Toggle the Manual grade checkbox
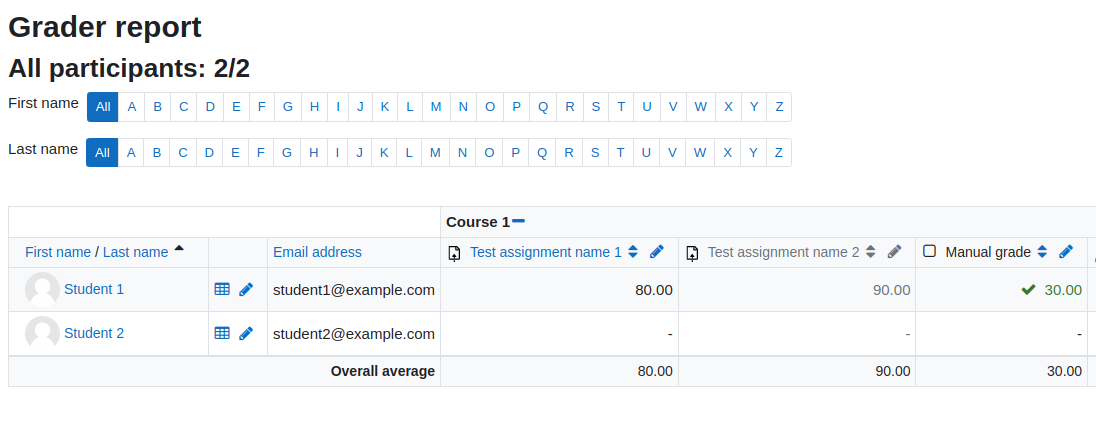 click(x=929, y=251)
